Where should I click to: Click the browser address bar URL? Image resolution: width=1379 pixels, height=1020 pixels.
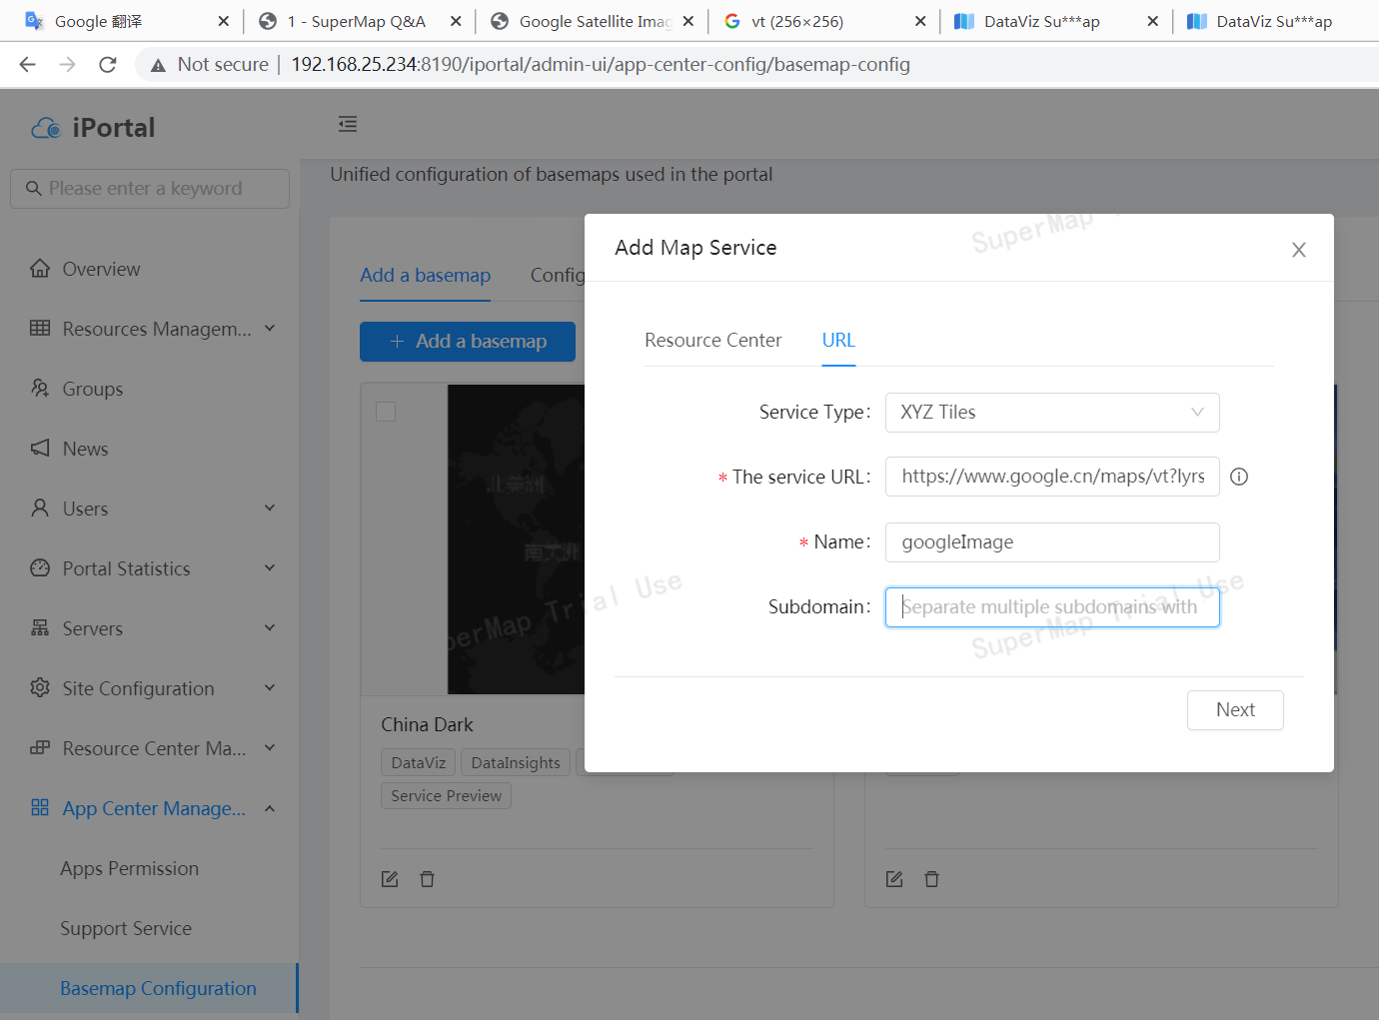tap(600, 65)
